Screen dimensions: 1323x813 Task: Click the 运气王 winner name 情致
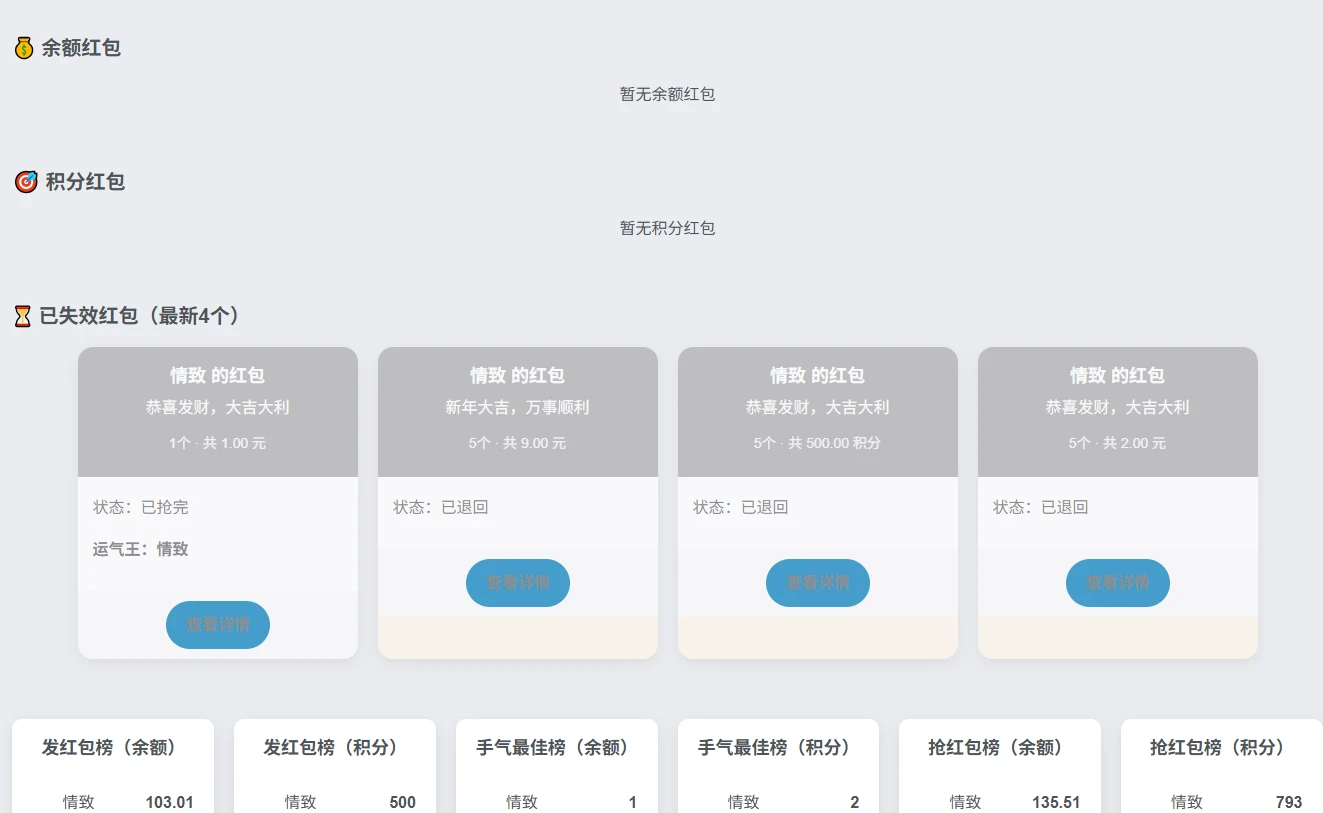coord(174,548)
